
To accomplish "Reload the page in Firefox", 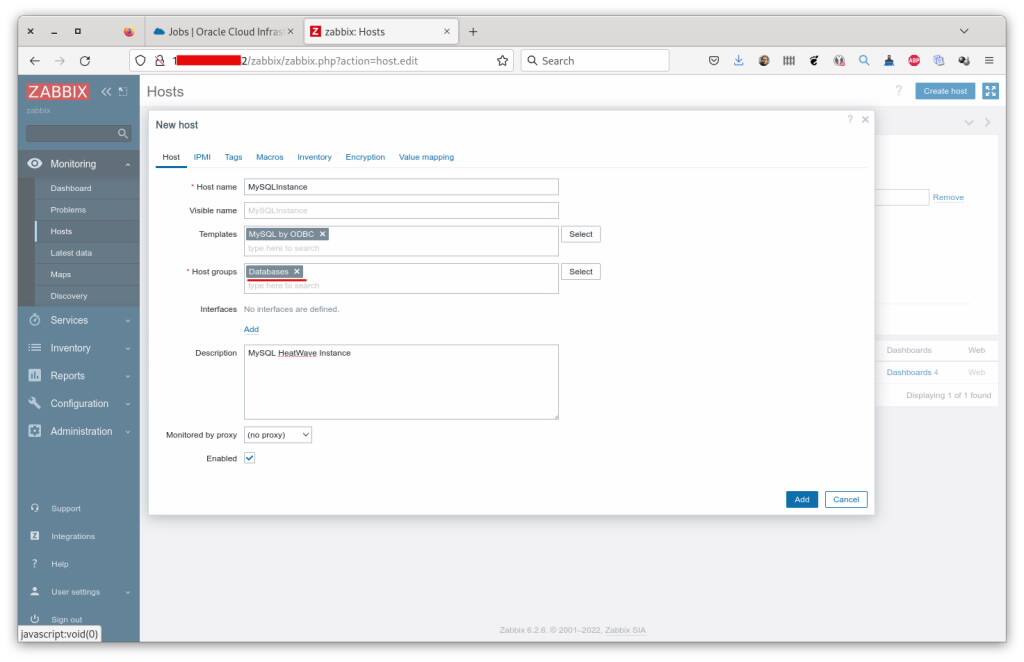I will [85, 61].
